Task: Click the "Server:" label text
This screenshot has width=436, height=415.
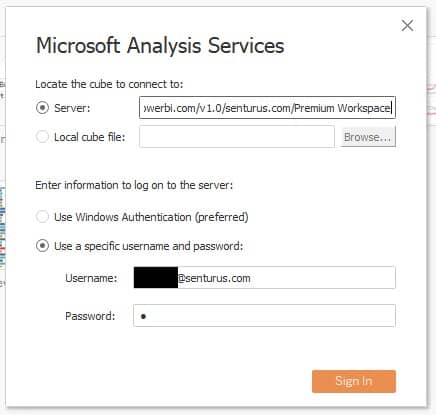Action: click(x=72, y=108)
